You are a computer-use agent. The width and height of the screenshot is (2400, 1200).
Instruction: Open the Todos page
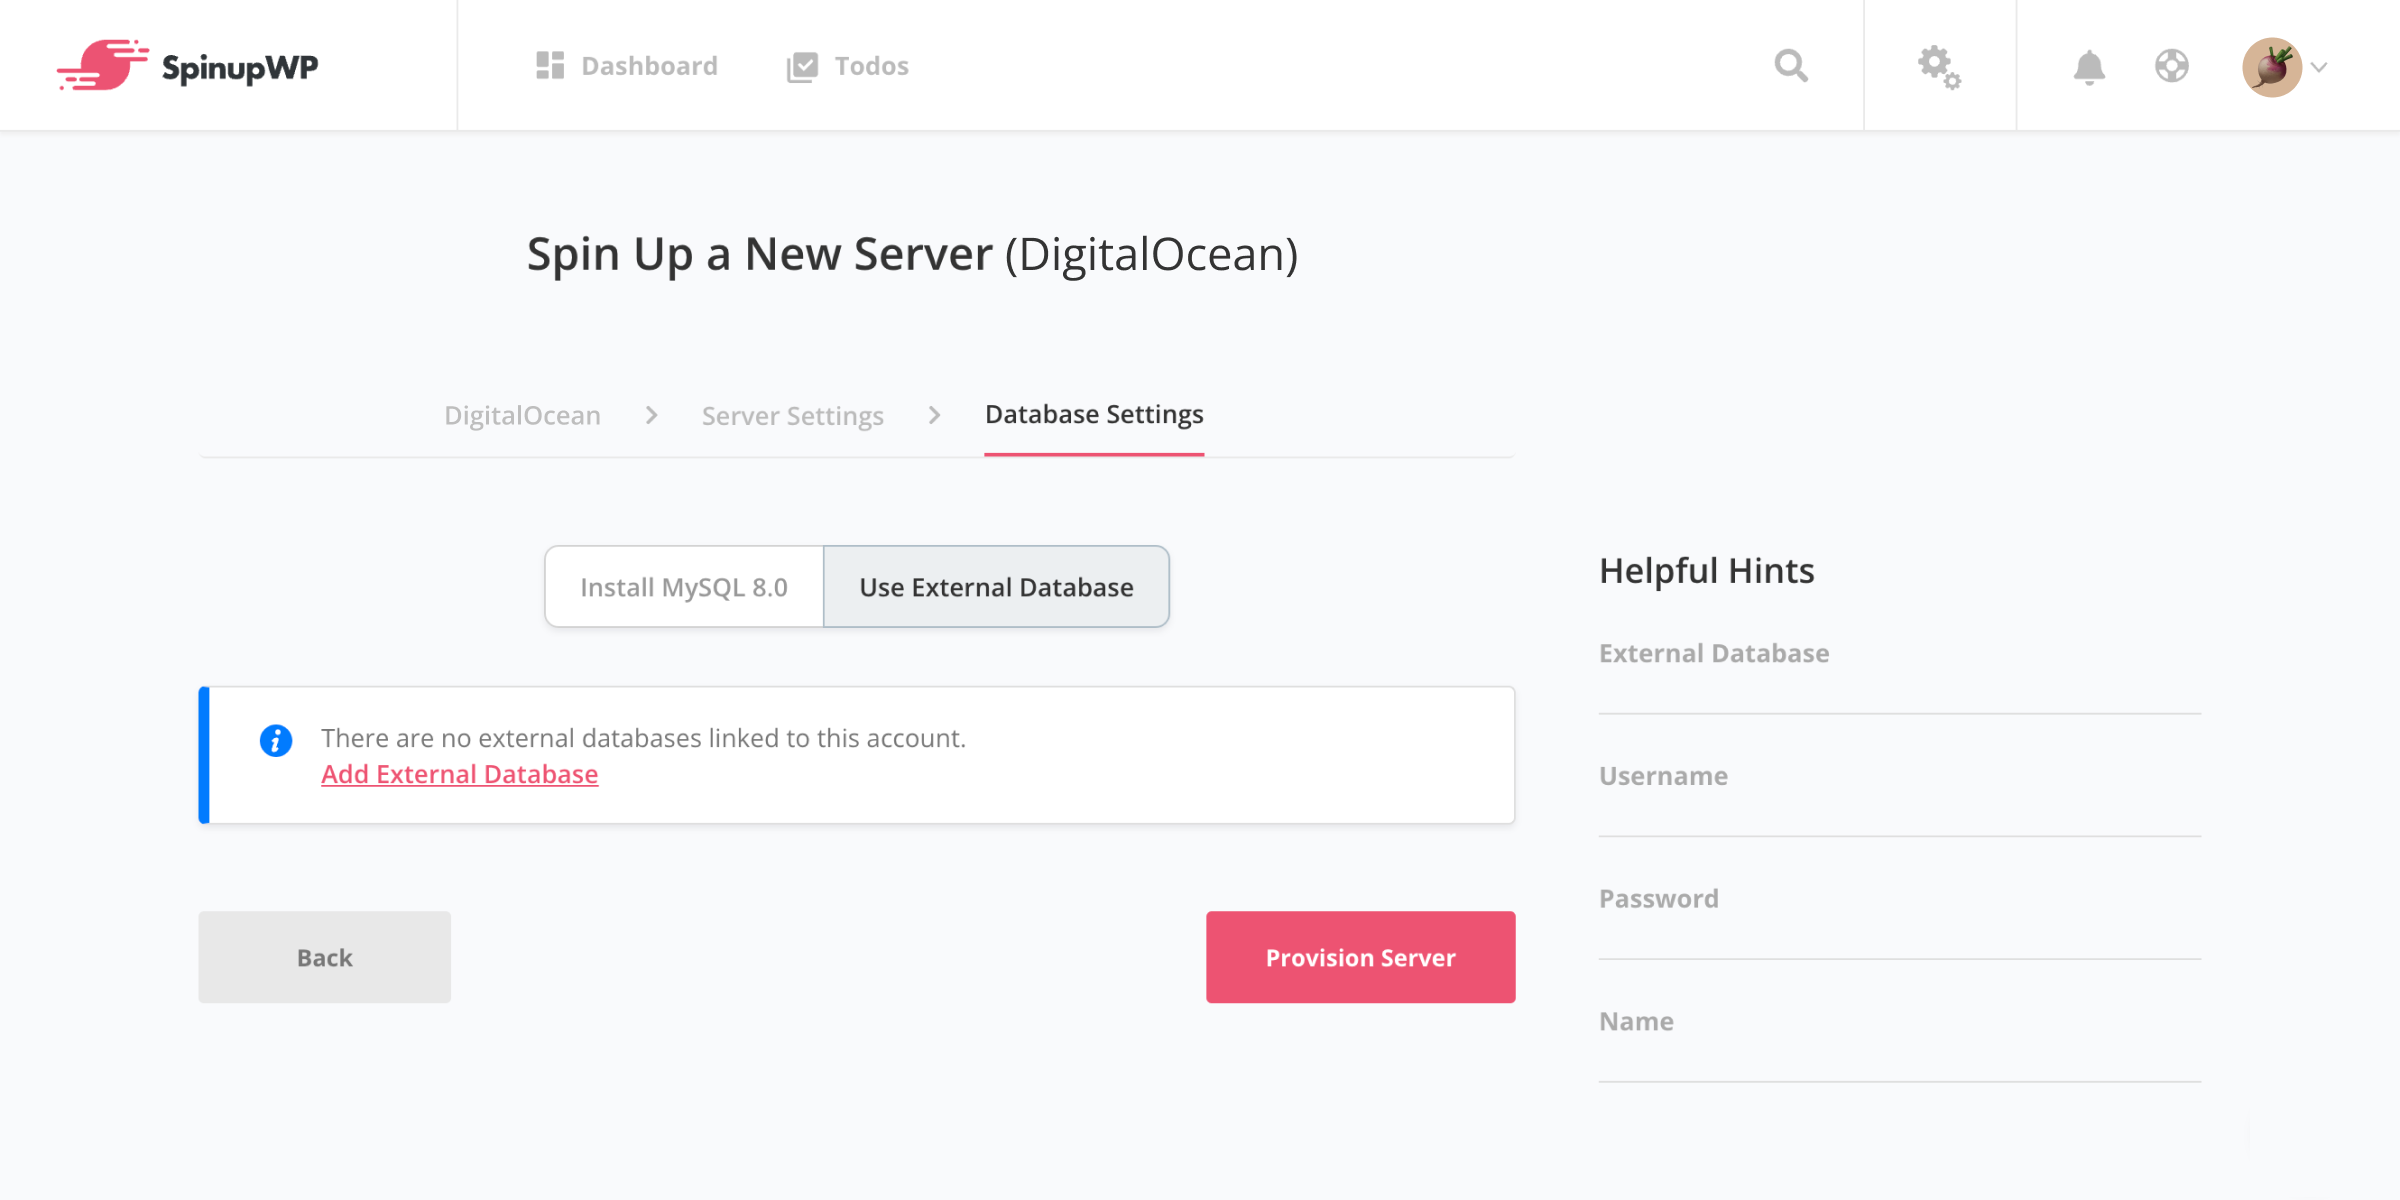coord(848,66)
